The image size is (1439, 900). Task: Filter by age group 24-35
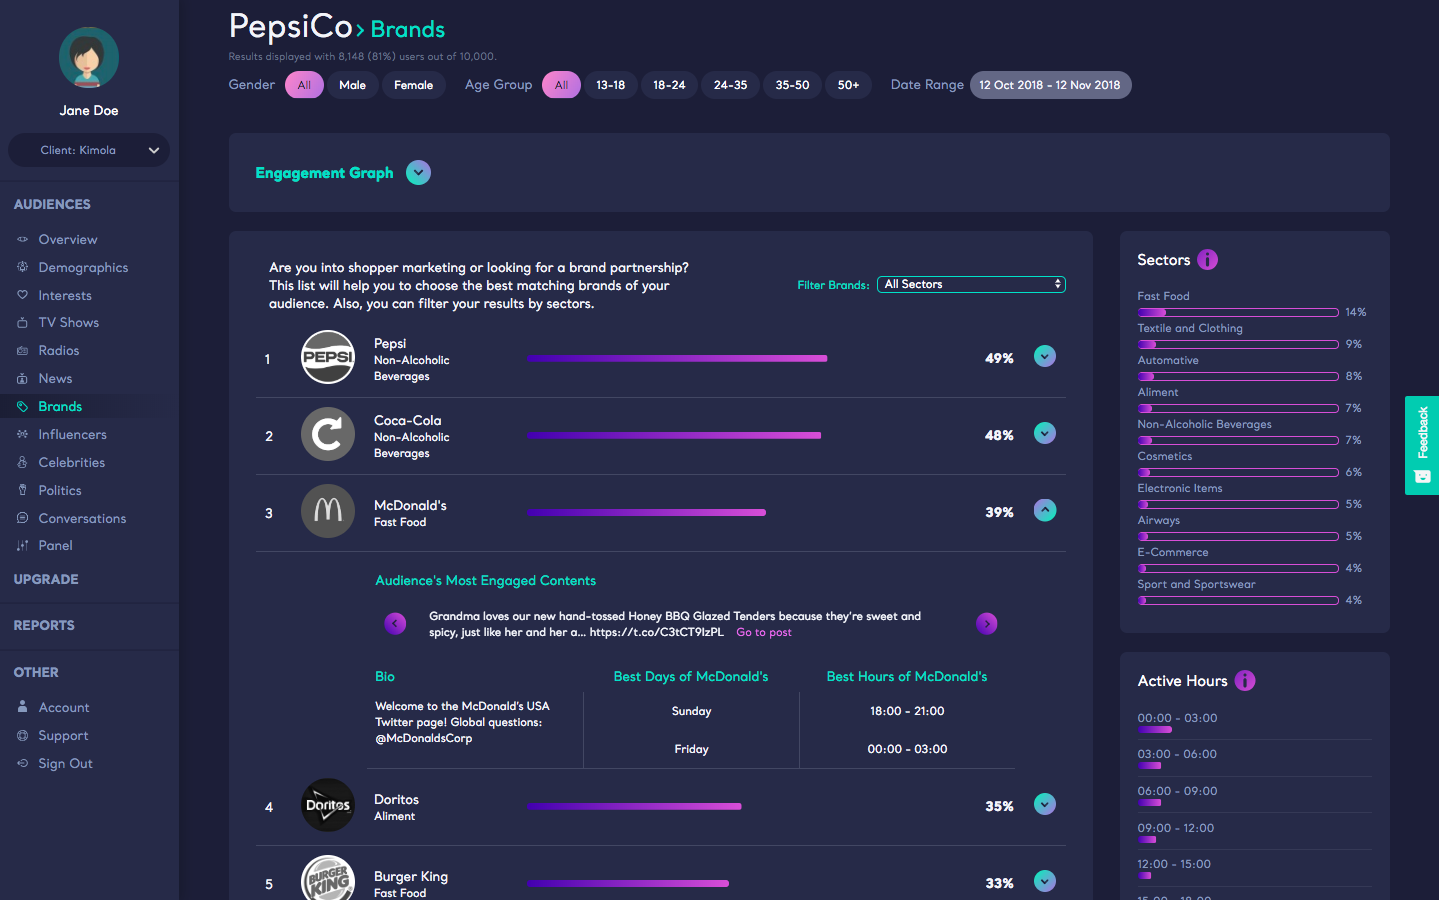point(730,85)
